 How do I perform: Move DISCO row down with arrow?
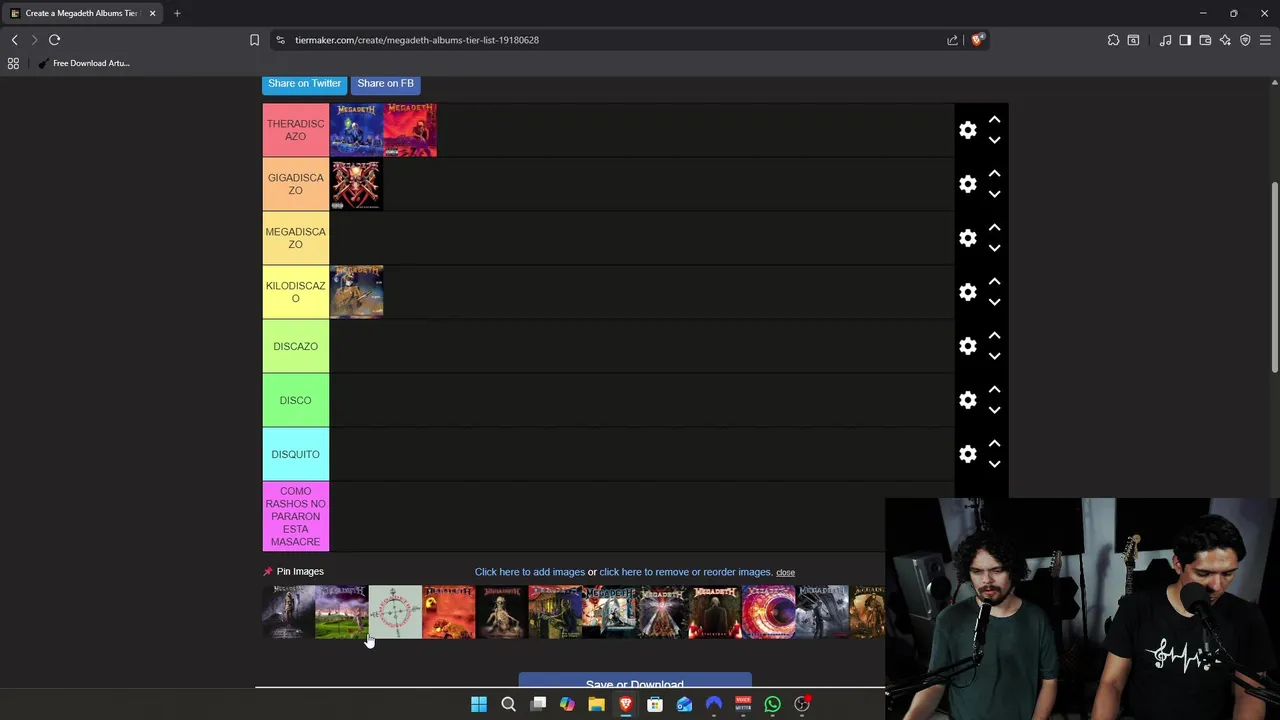click(x=994, y=411)
